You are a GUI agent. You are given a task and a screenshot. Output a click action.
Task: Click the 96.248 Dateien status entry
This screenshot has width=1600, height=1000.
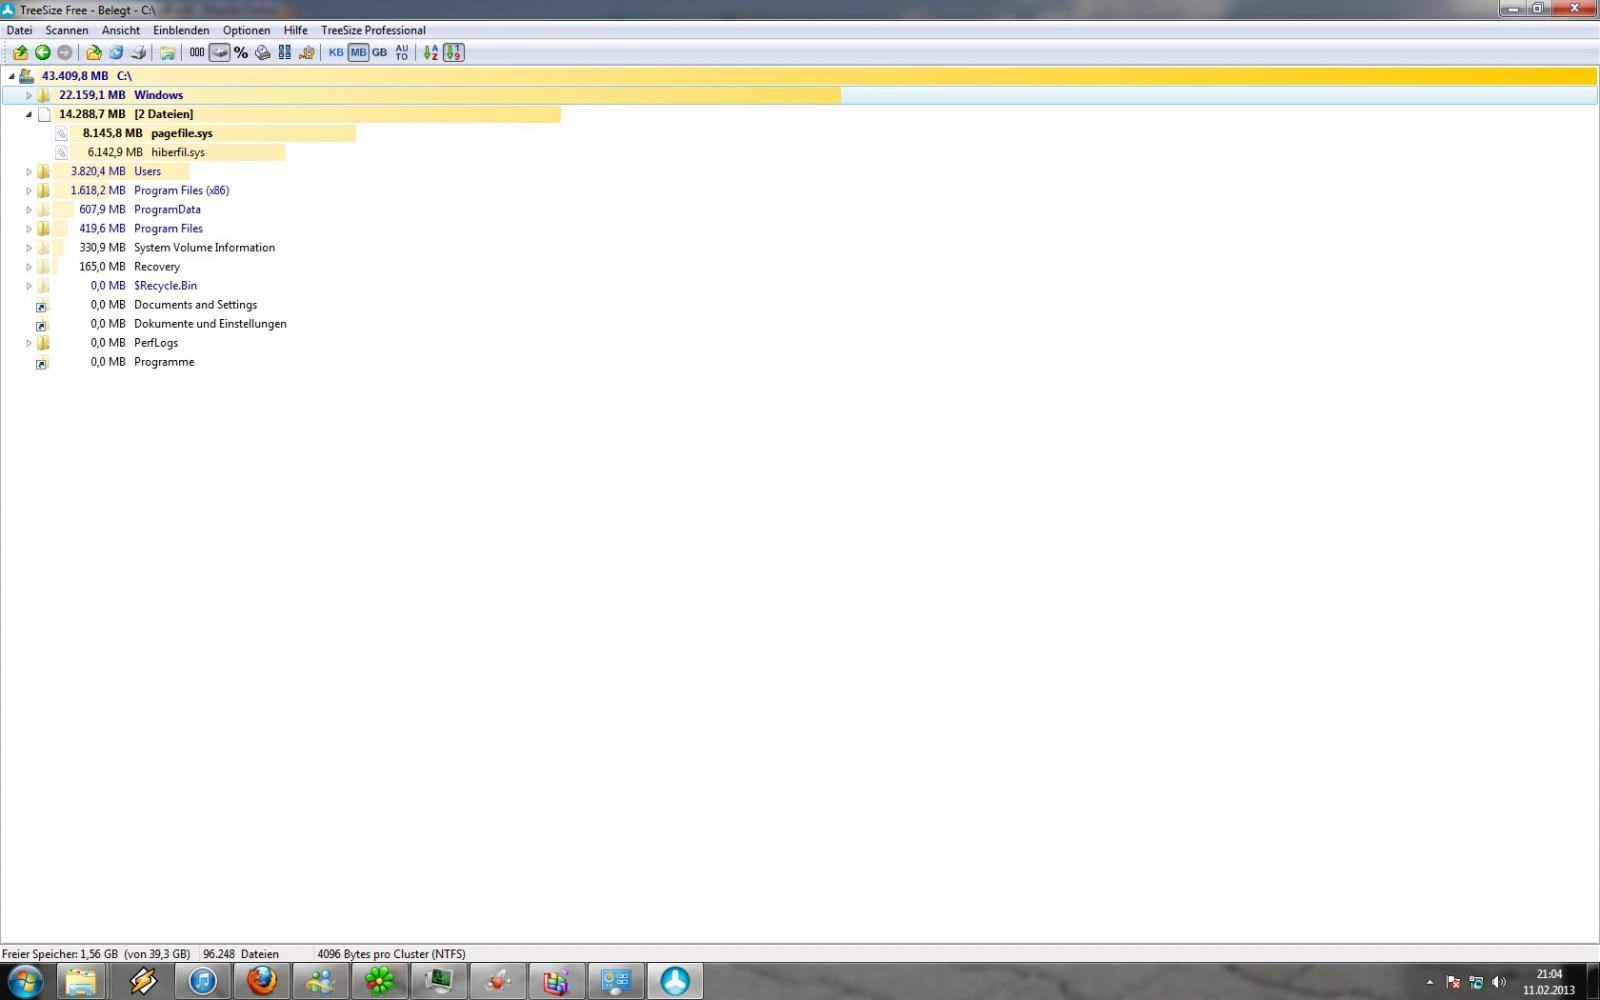[241, 954]
